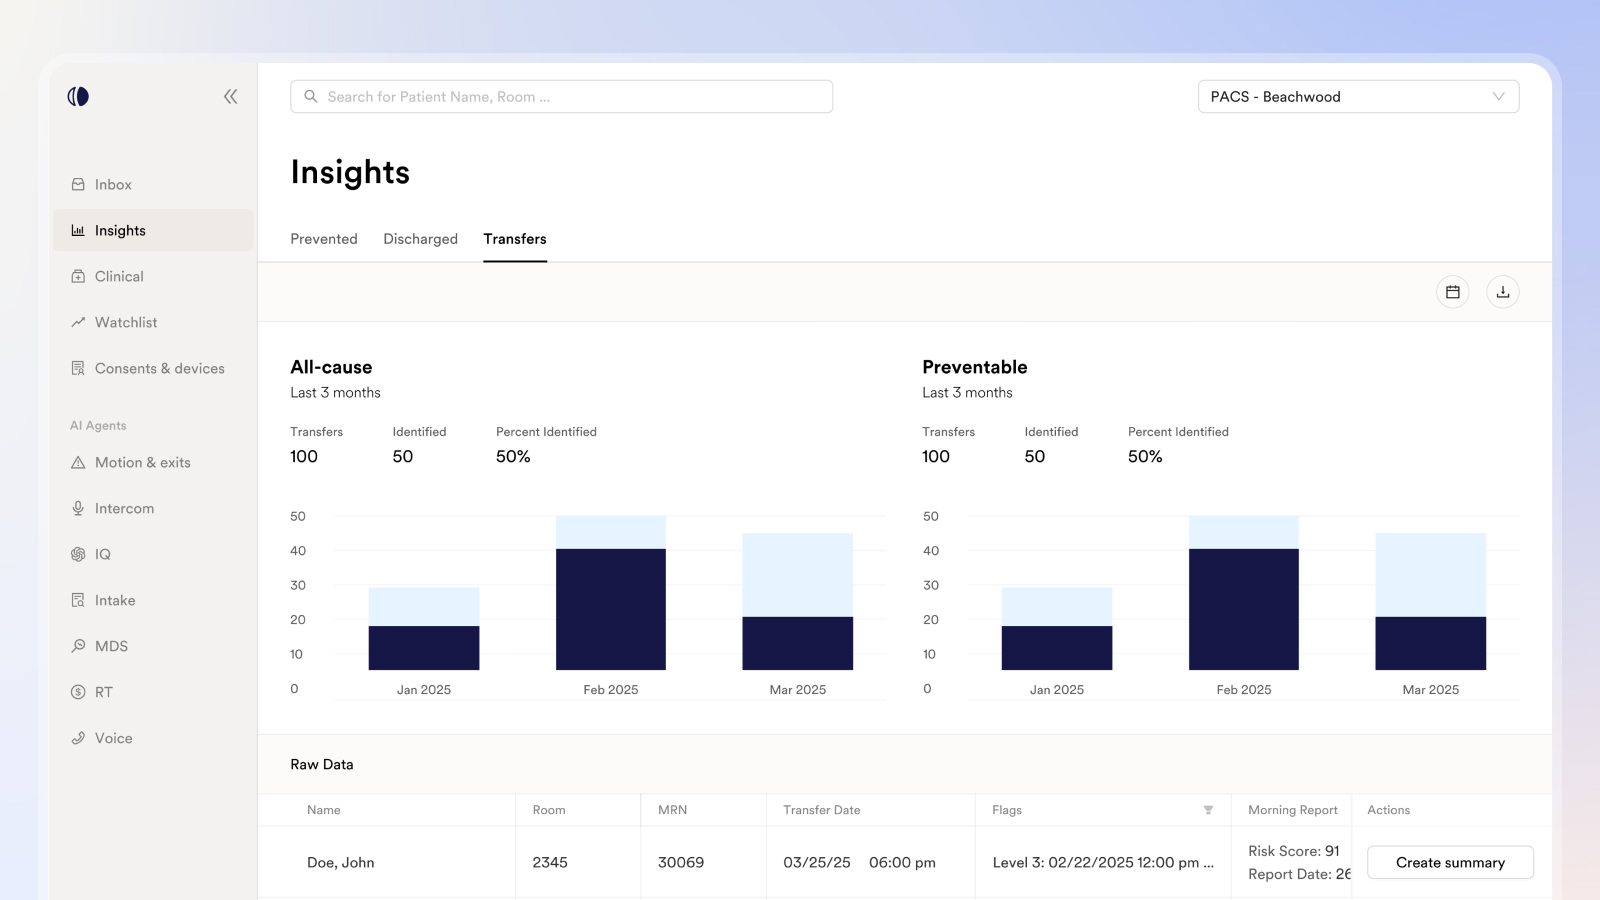Switch to the Prevented tab

tap(324, 239)
